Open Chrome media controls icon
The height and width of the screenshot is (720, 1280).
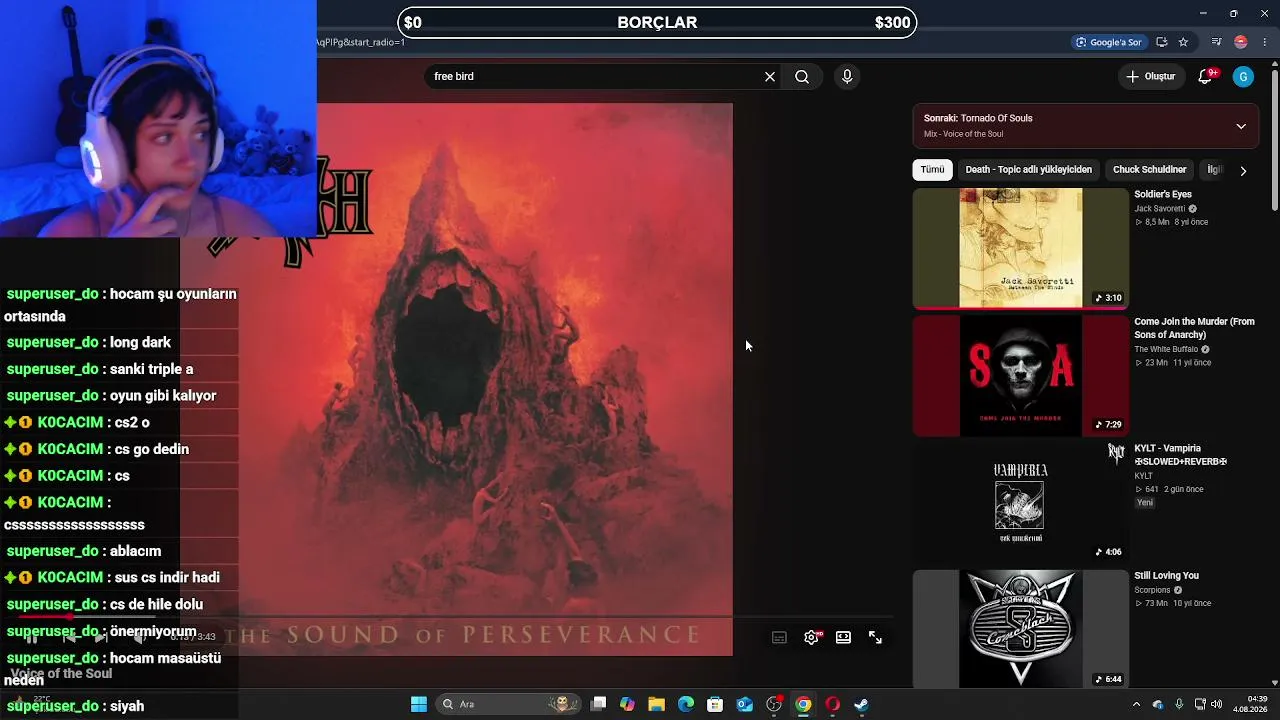[1216, 42]
